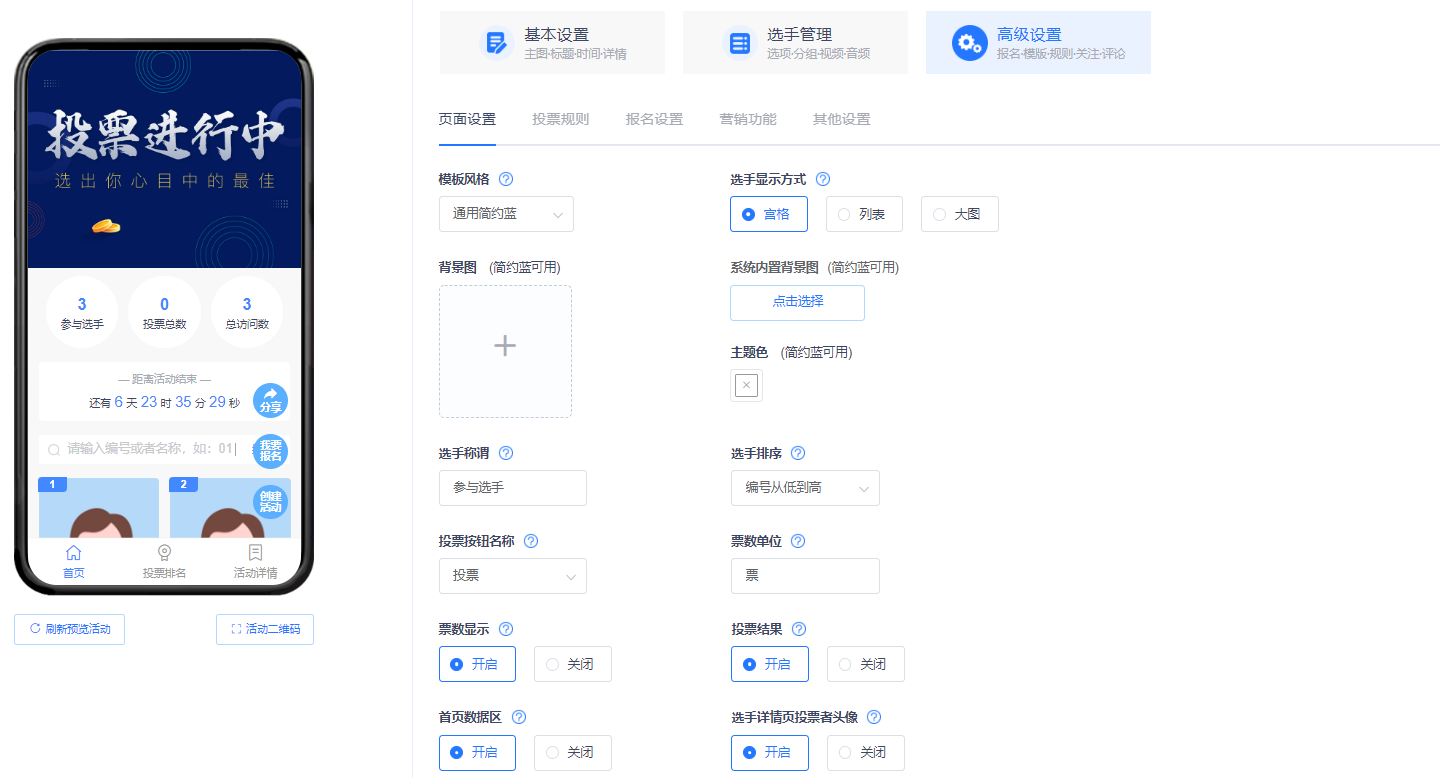Tap contestant card numbered 2 in preview
This screenshot has width=1440, height=778.
coord(230,508)
